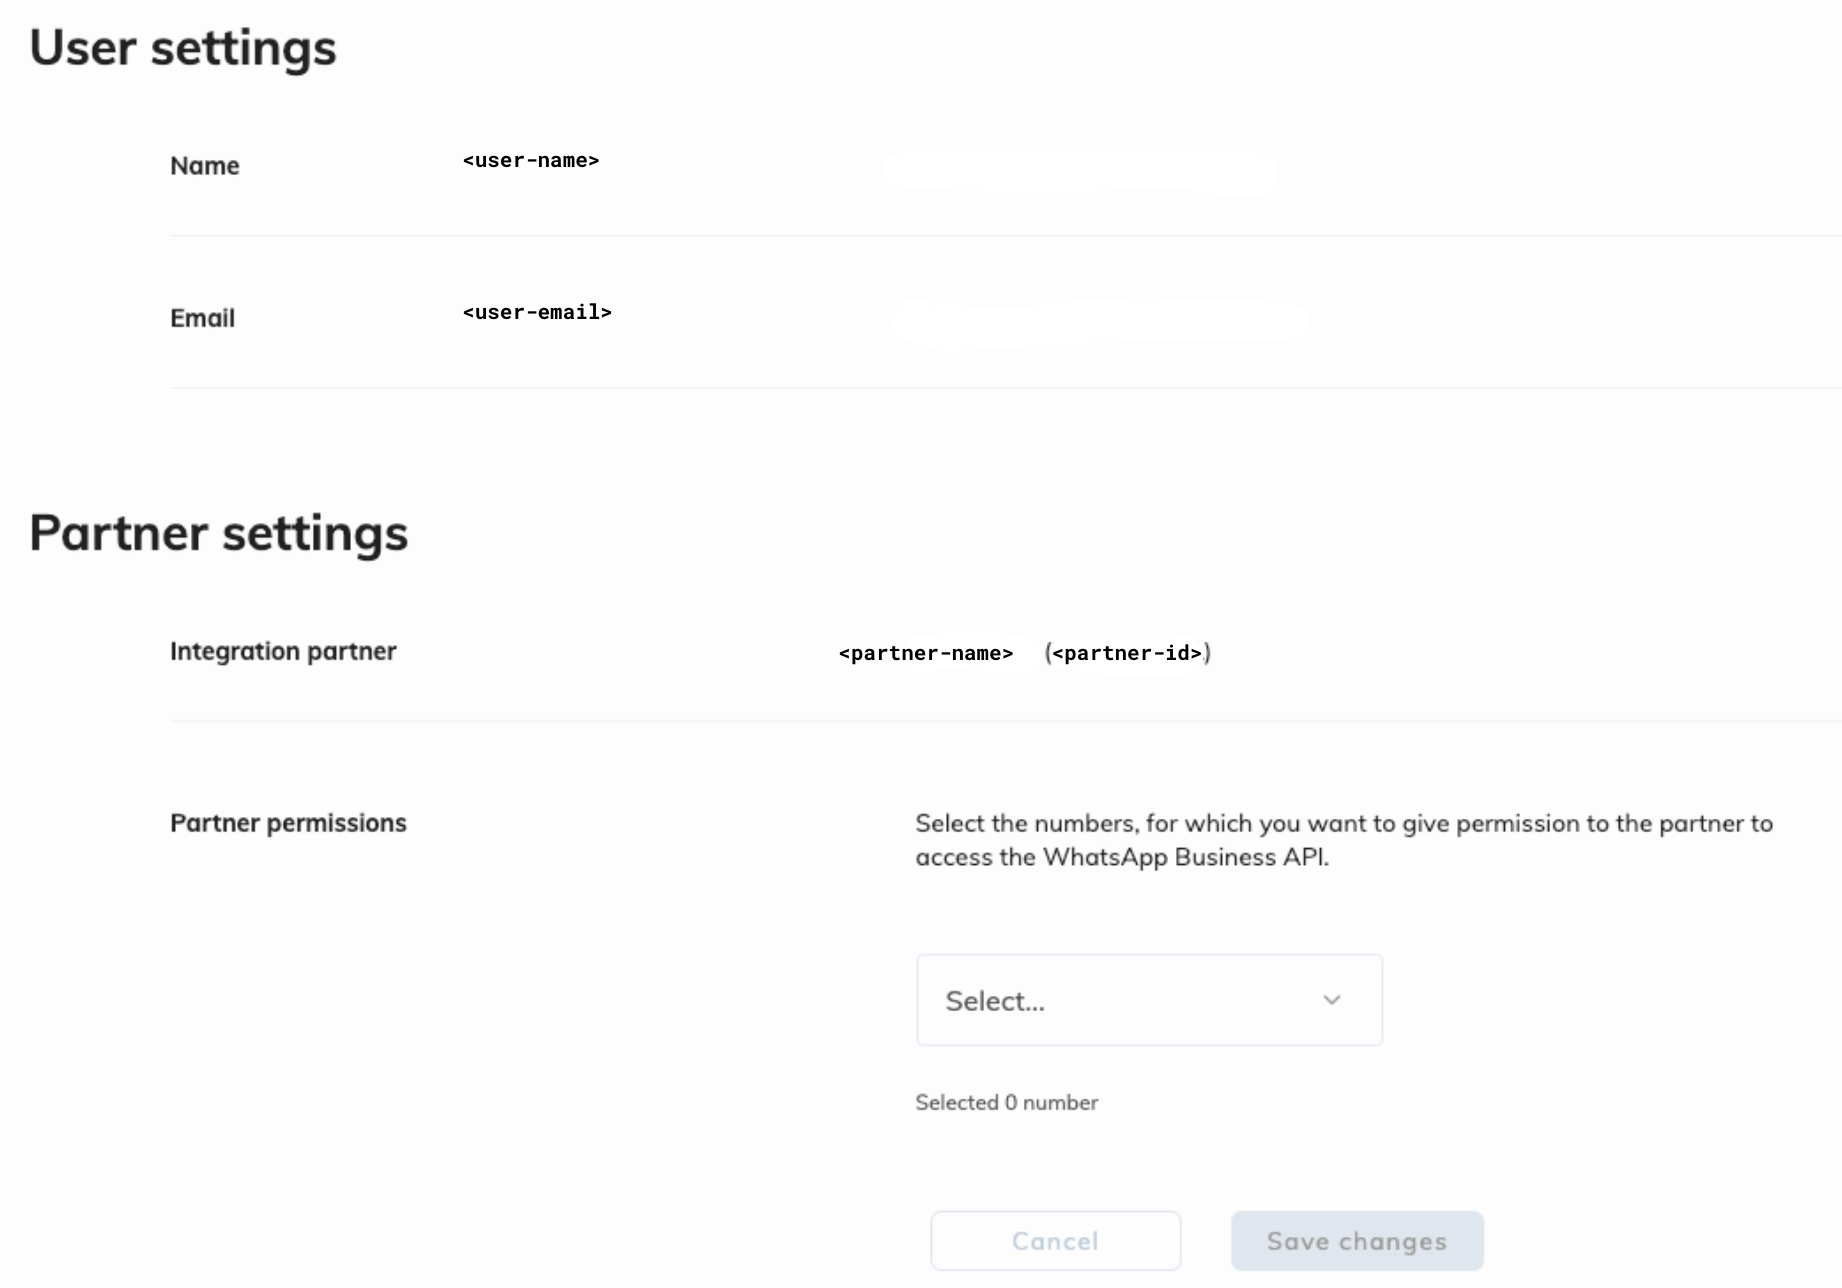Click the "Select..." placeholder text

click(x=995, y=1001)
